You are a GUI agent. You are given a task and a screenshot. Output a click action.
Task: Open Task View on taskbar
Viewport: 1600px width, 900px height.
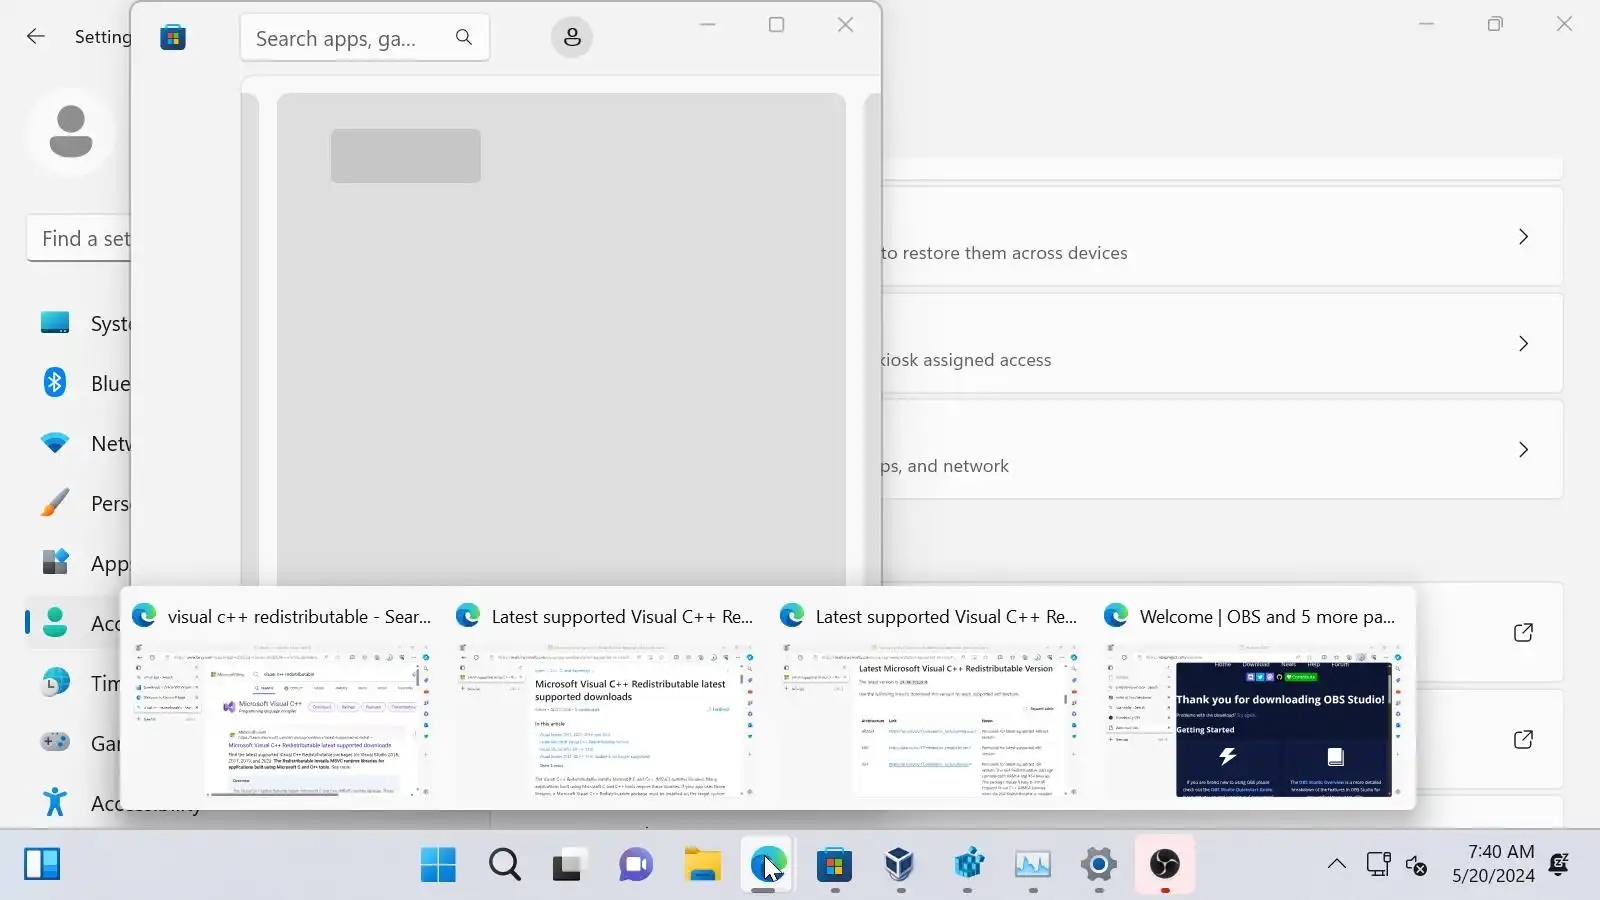click(570, 864)
